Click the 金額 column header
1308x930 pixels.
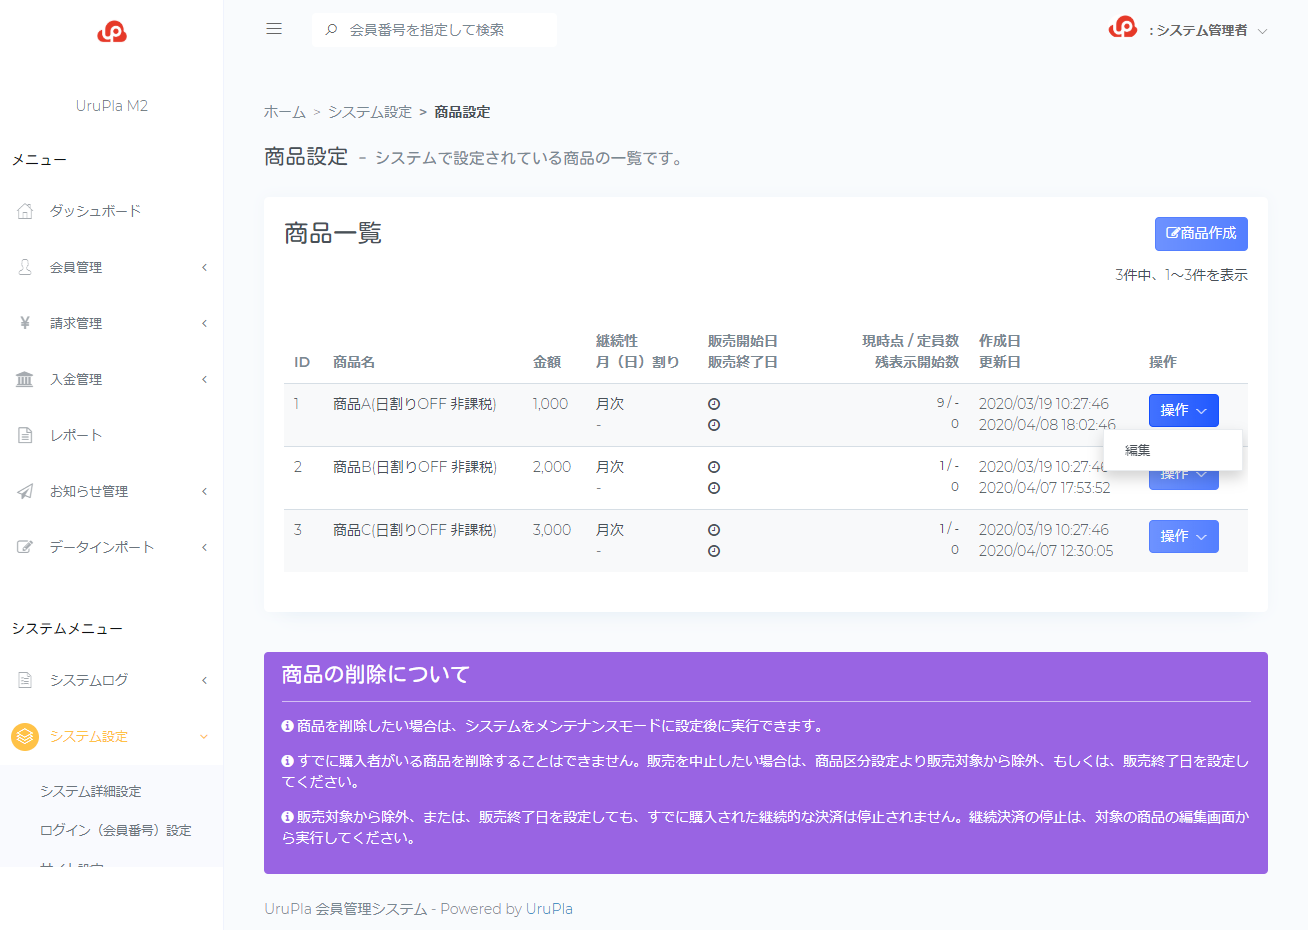tap(547, 362)
